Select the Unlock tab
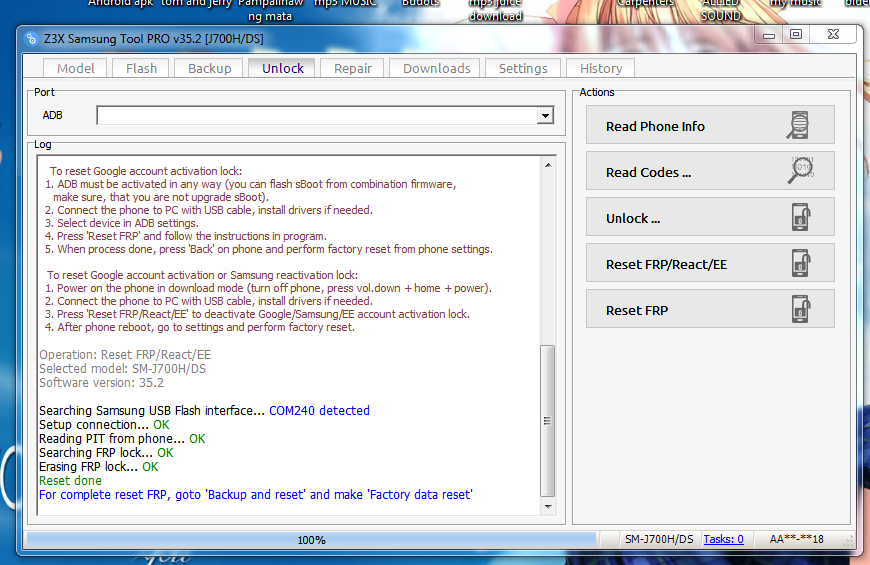Screen dimensions: 870x565 coord(282,68)
